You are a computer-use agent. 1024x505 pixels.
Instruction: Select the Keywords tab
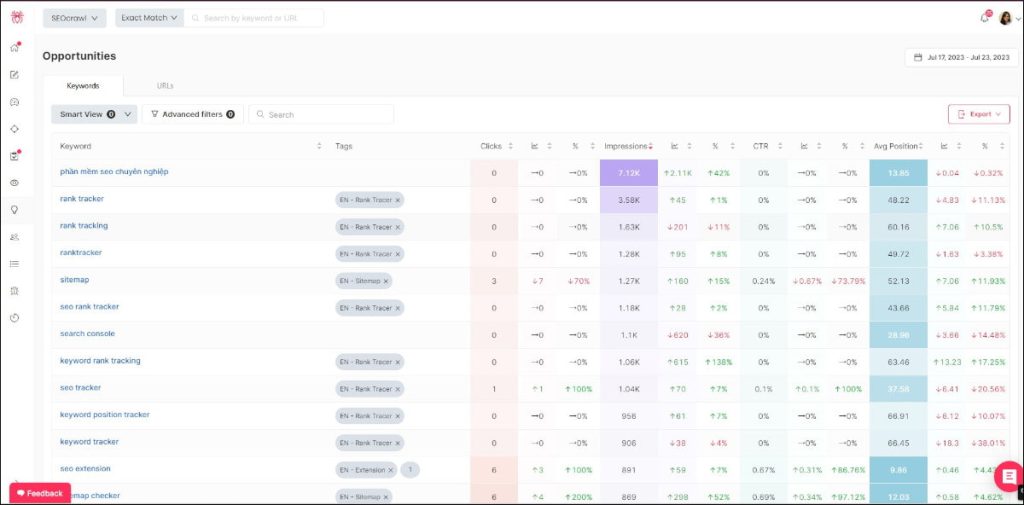tap(82, 86)
